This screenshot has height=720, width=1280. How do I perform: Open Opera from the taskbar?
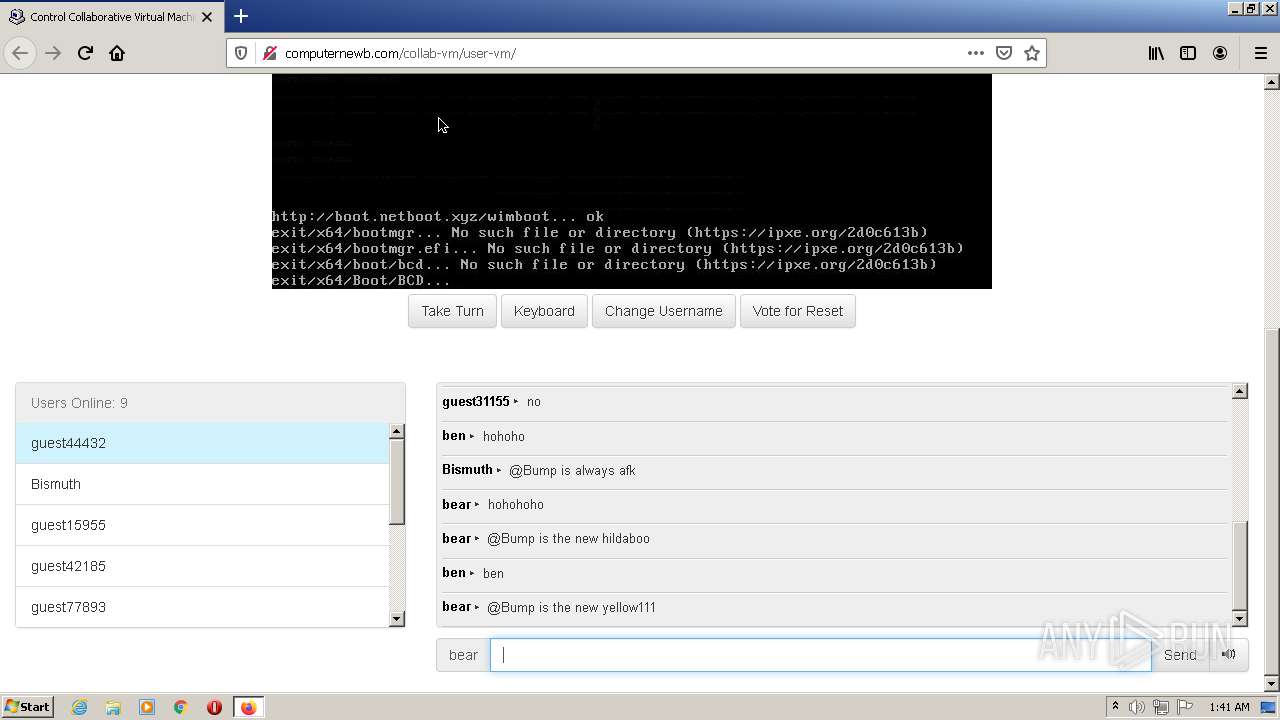[x=214, y=707]
